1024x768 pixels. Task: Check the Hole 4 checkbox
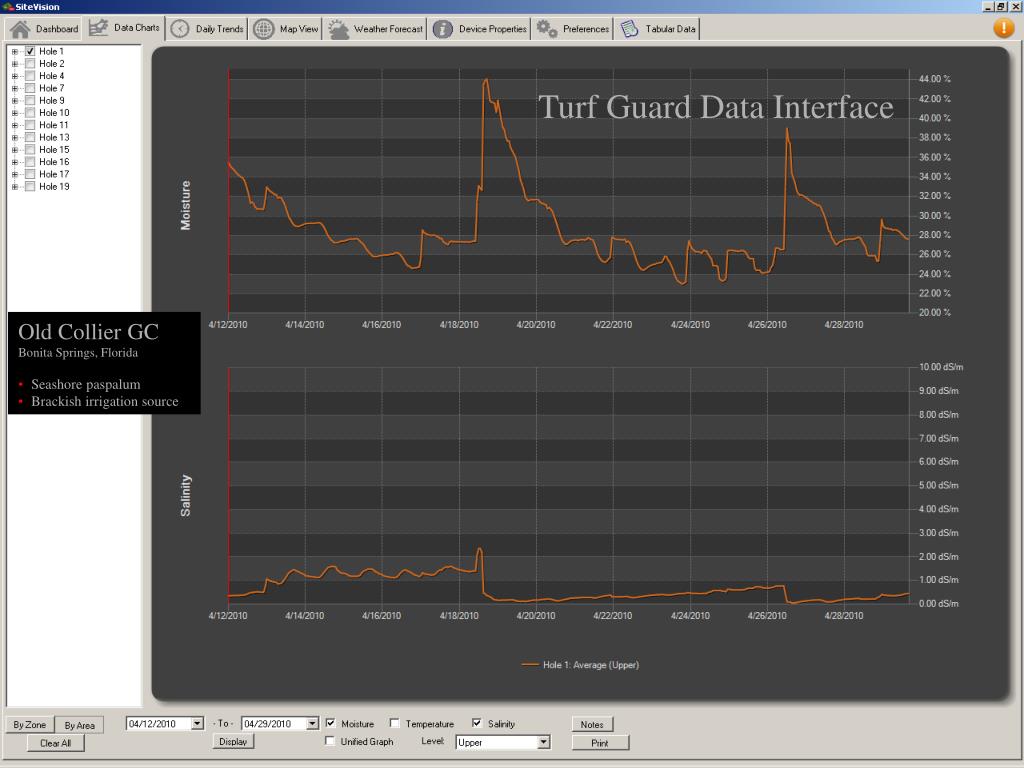(30, 76)
